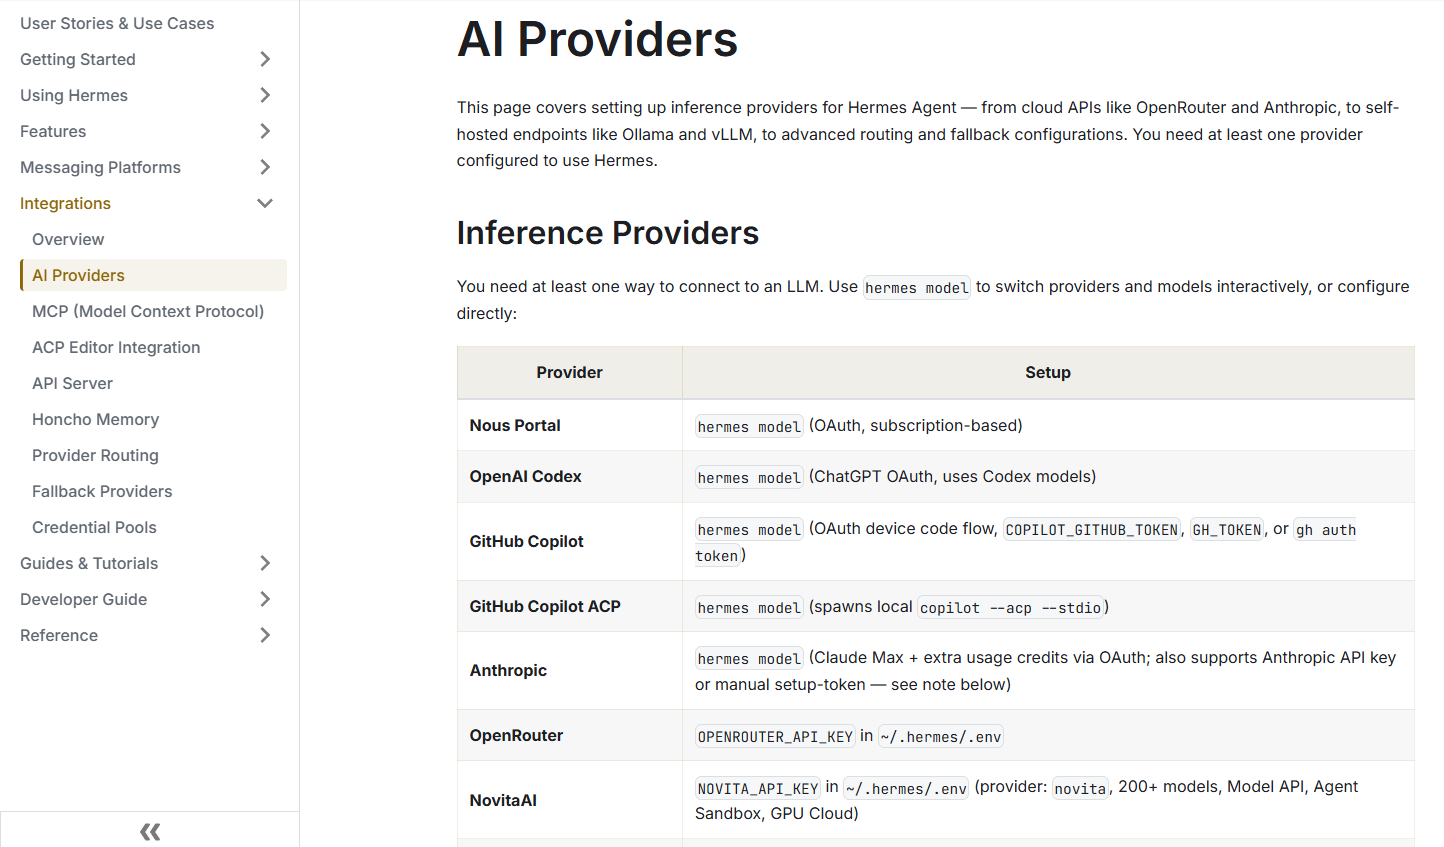Collapse the sidebar with double-chevron icon
1444x847 pixels.
coord(150,831)
